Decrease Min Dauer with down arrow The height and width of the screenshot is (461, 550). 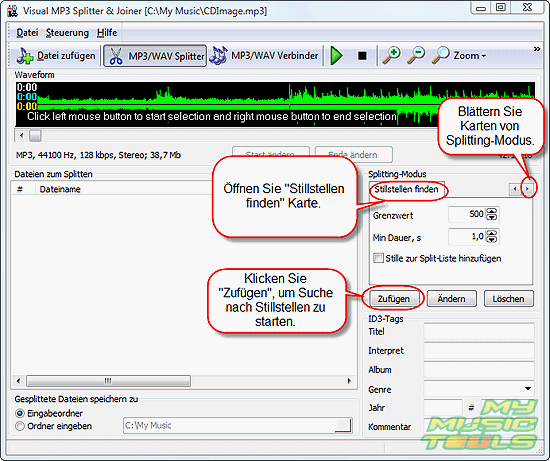tap(492, 240)
